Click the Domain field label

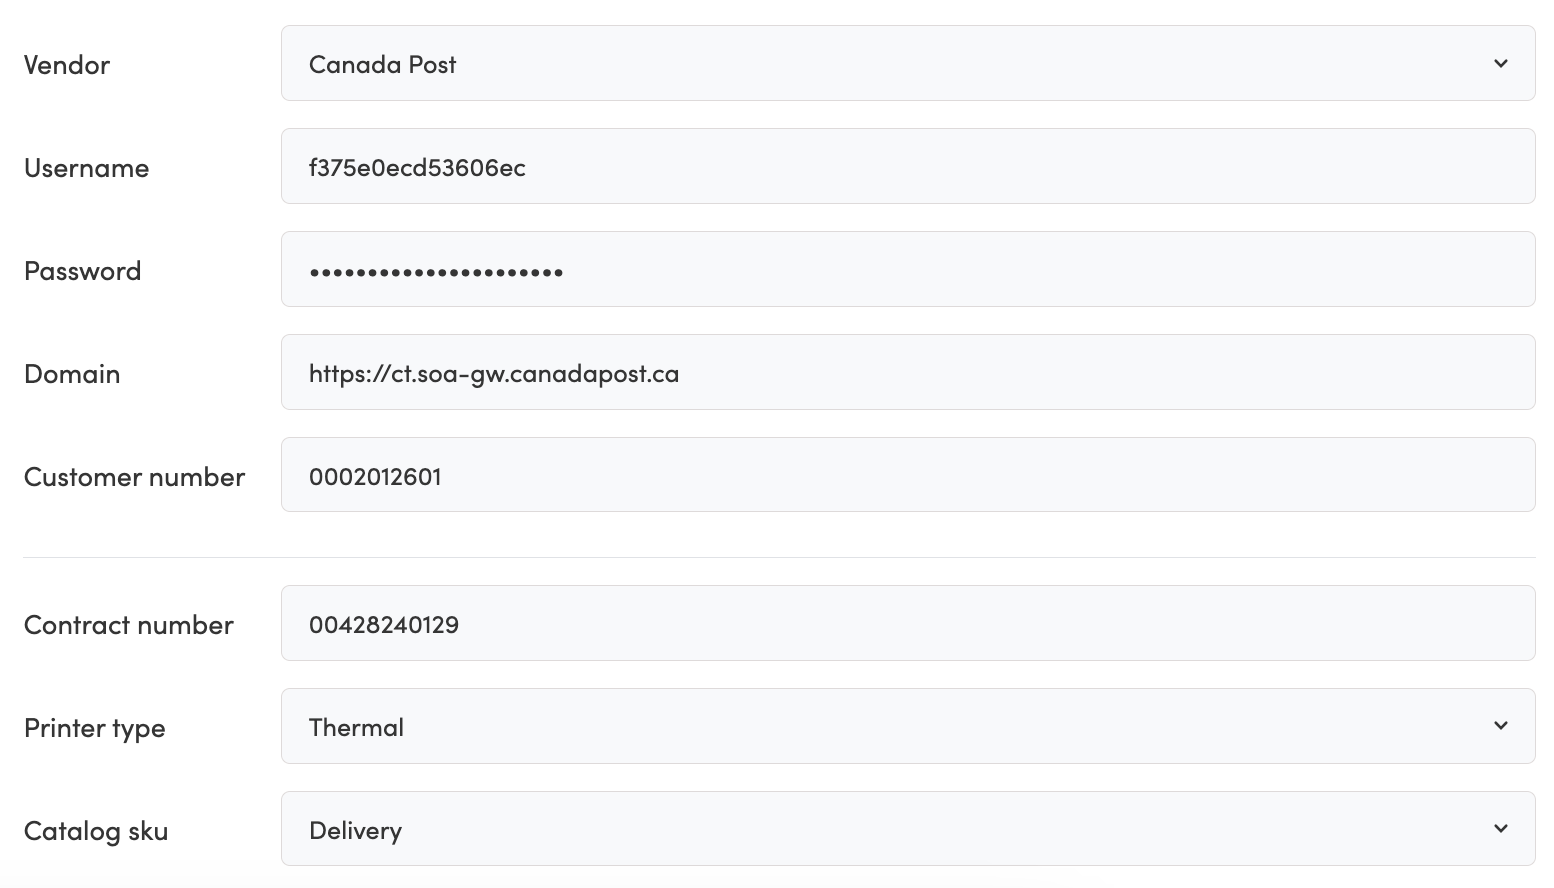tap(72, 374)
